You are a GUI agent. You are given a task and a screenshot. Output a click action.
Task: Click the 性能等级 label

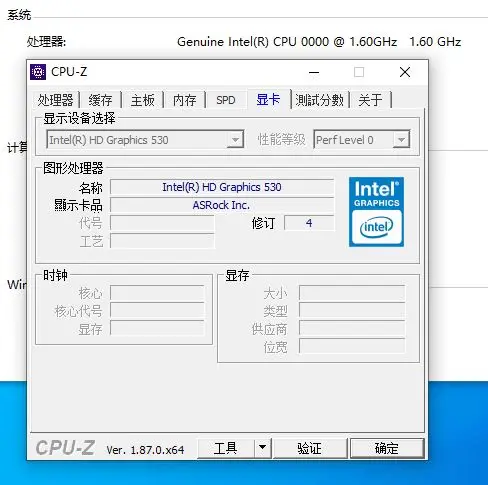click(282, 140)
